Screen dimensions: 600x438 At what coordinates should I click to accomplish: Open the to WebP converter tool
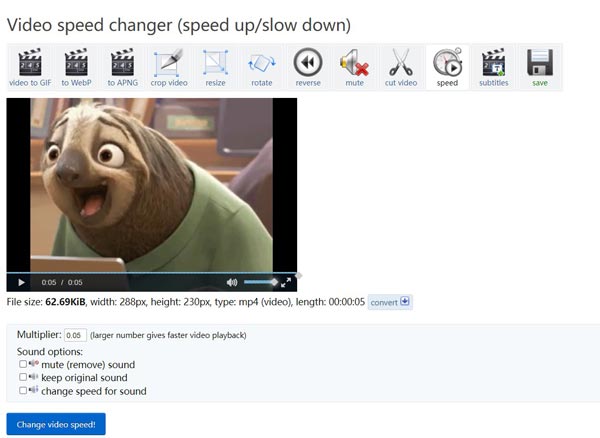[x=76, y=67]
